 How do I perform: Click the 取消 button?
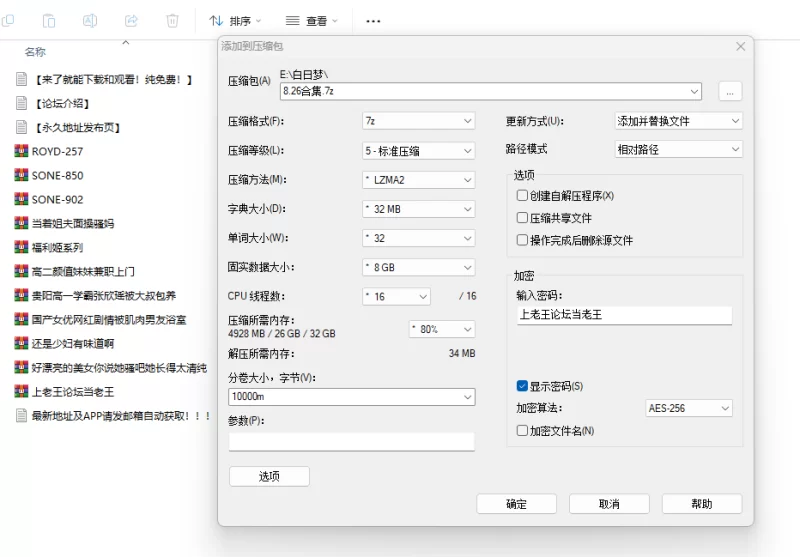click(609, 504)
